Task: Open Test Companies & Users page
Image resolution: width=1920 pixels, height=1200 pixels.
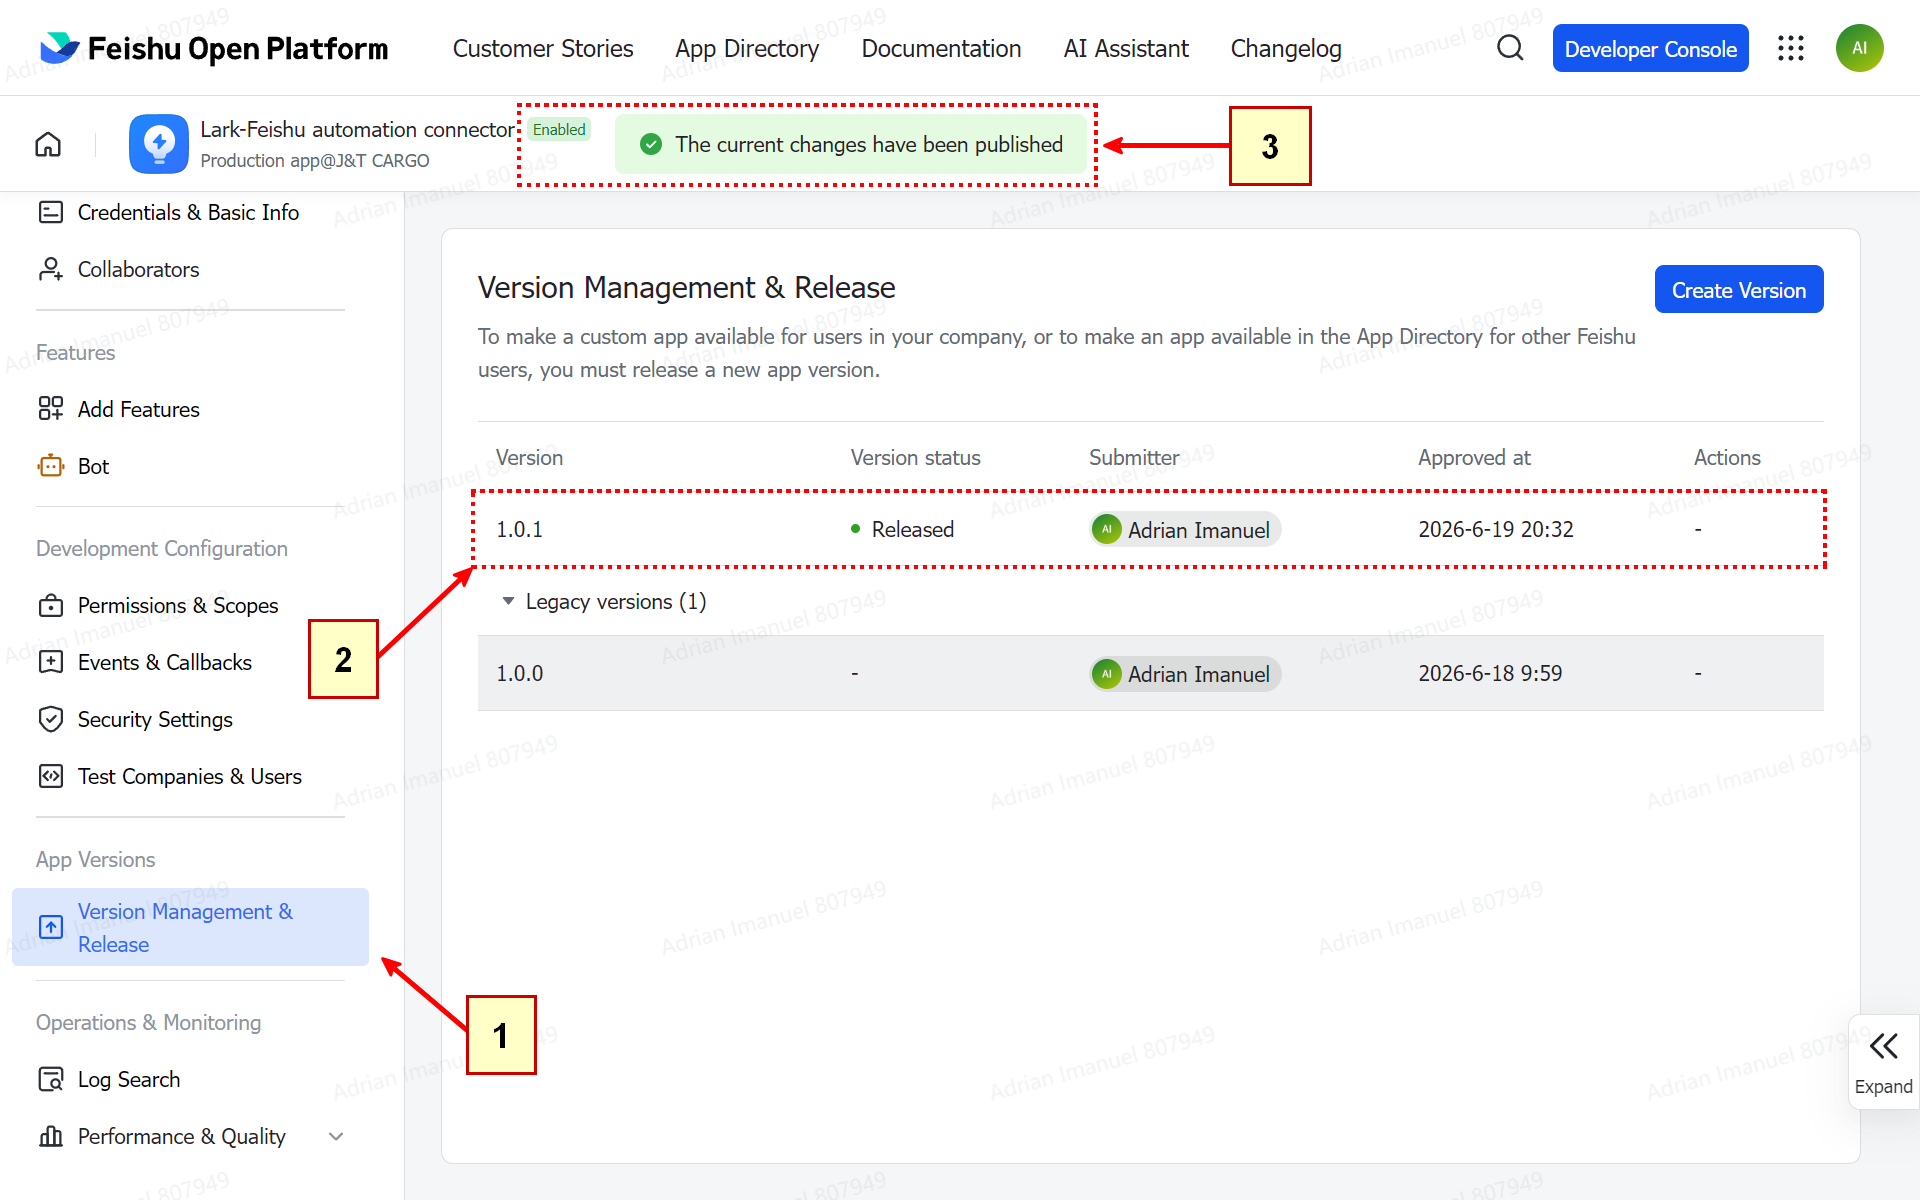Action: coord(190,776)
